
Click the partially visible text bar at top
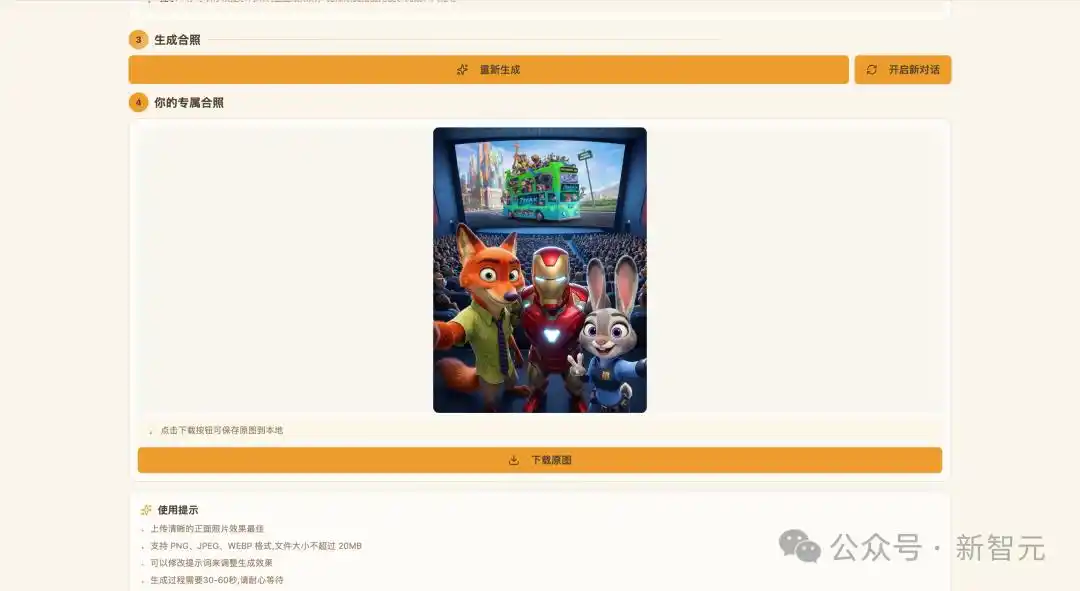point(540,3)
